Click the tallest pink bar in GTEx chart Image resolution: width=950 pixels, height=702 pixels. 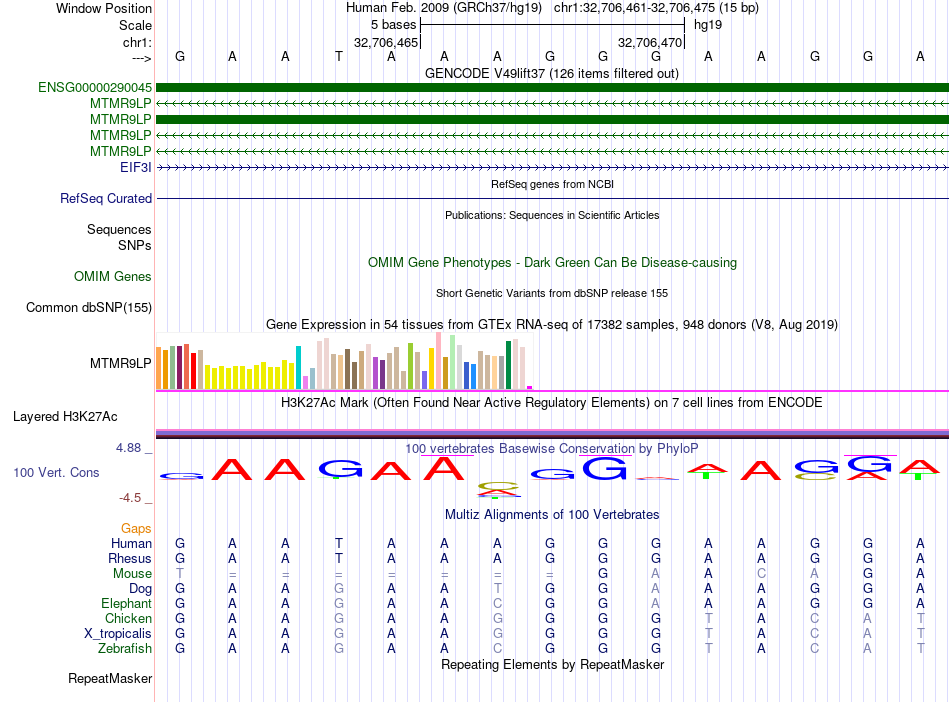(x=438, y=360)
